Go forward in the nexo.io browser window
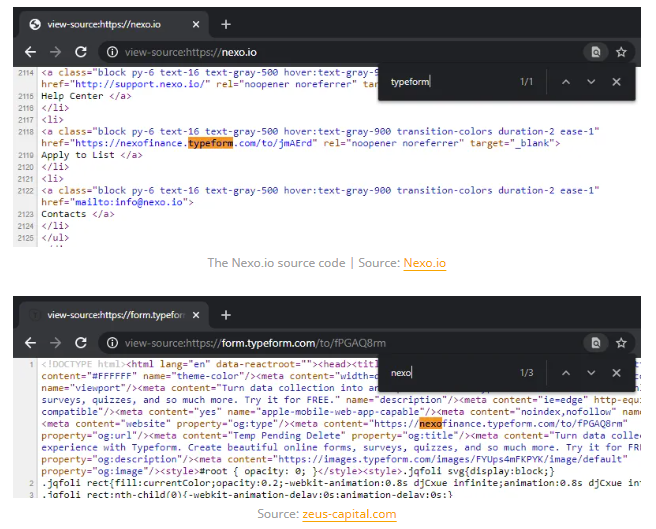This screenshot has height=529, width=656. (55, 52)
